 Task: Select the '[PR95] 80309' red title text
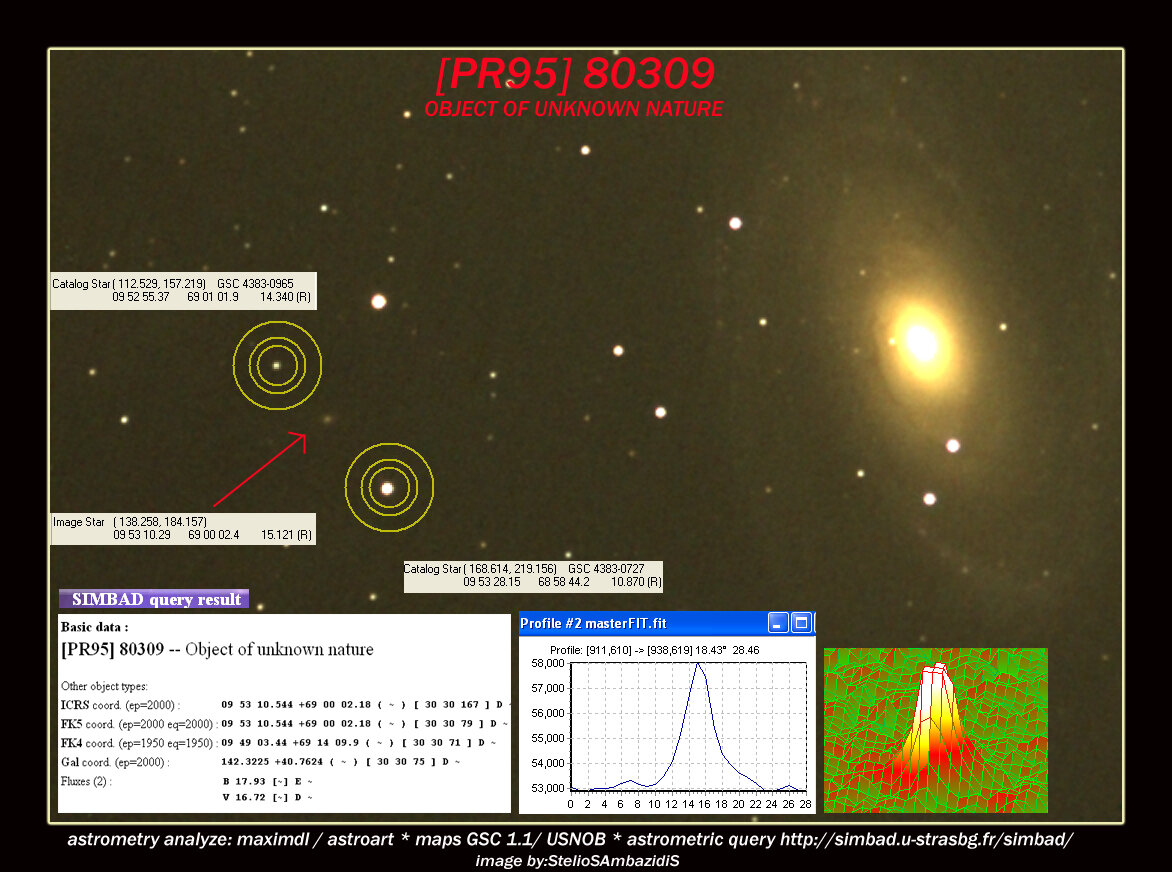[x=575, y=73]
